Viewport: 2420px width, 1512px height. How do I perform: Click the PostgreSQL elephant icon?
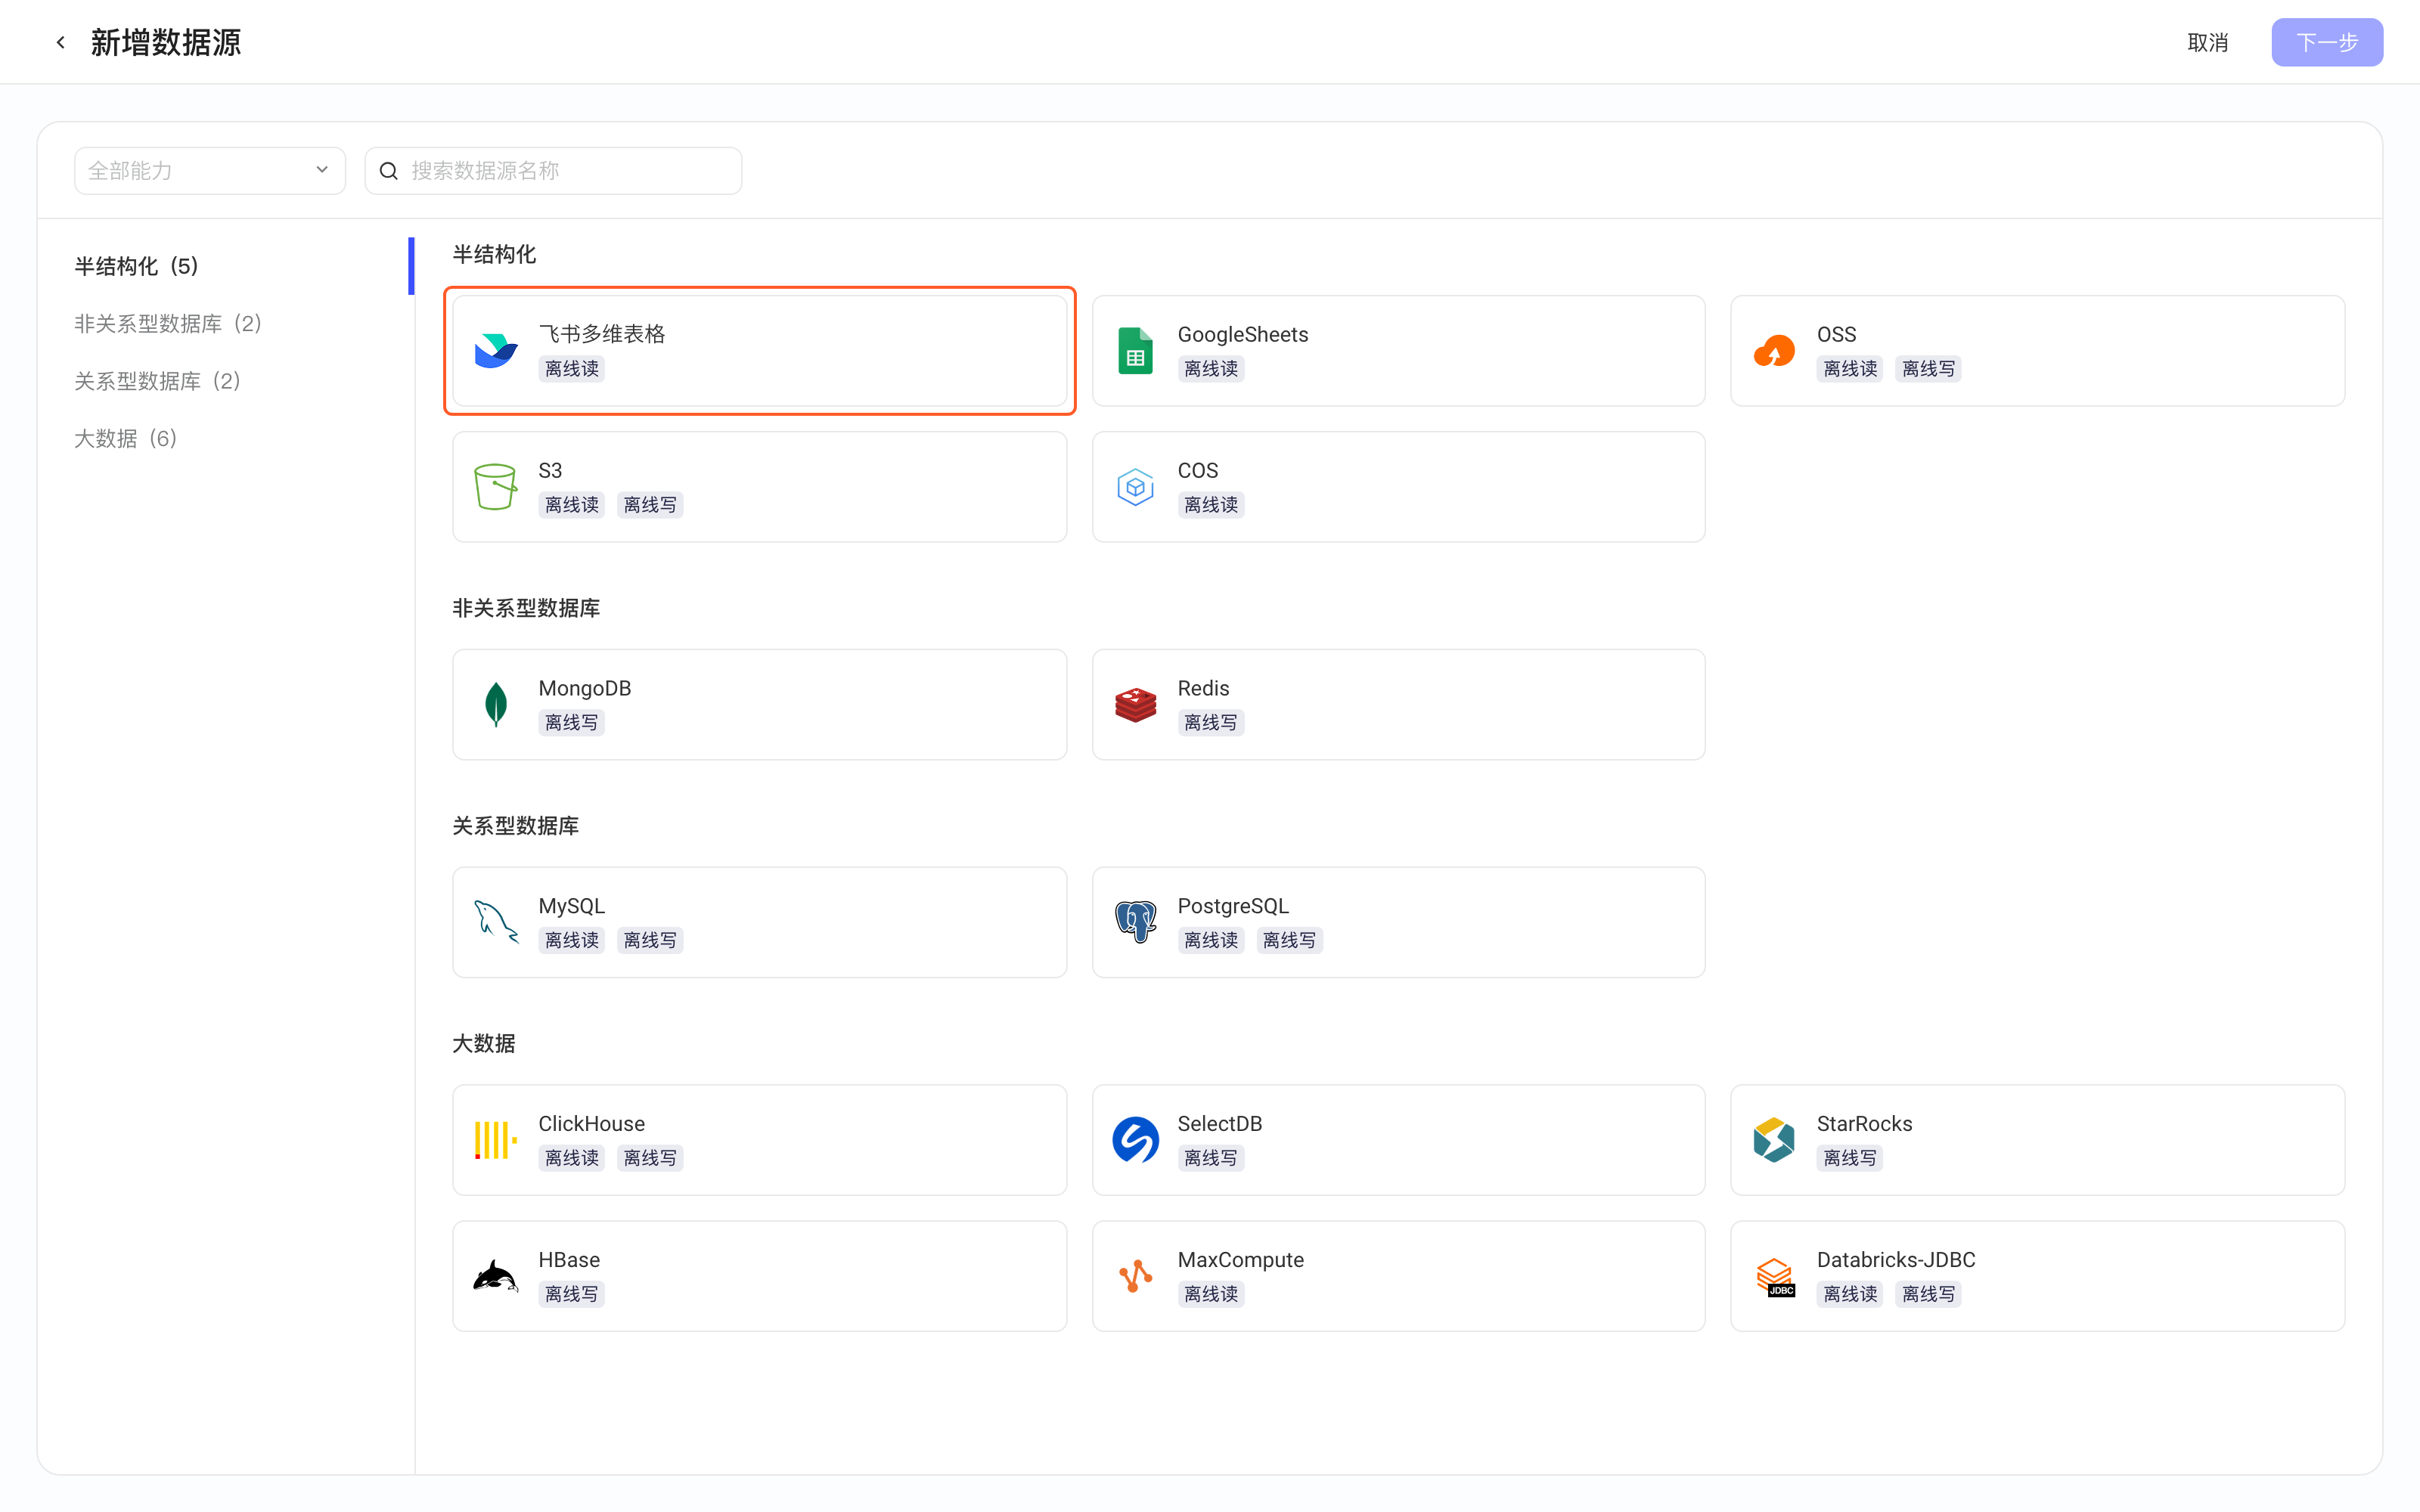click(x=1135, y=922)
